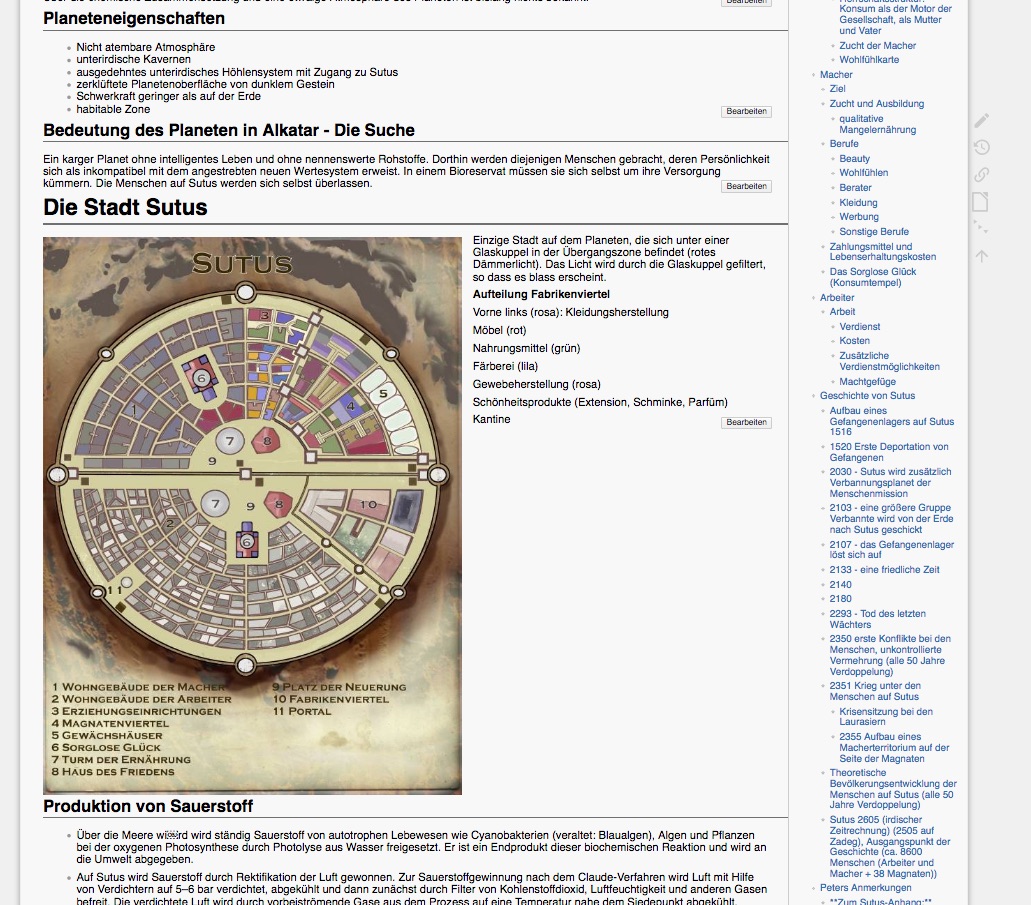
Task: Jump to Verdienst section
Action: point(859,326)
